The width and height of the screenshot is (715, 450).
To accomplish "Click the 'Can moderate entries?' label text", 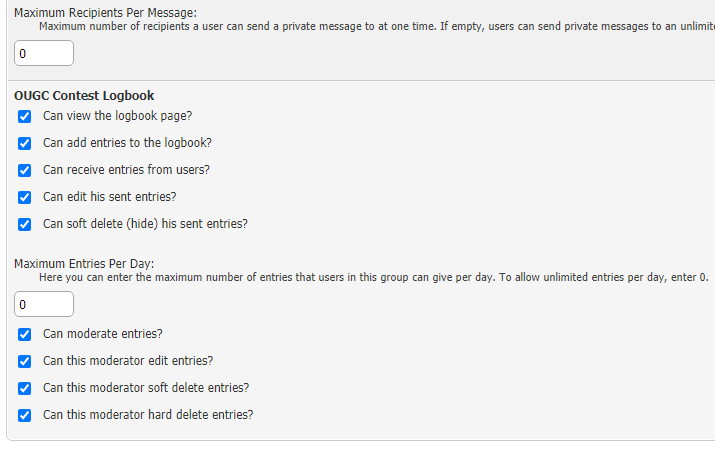I will [102, 334].
